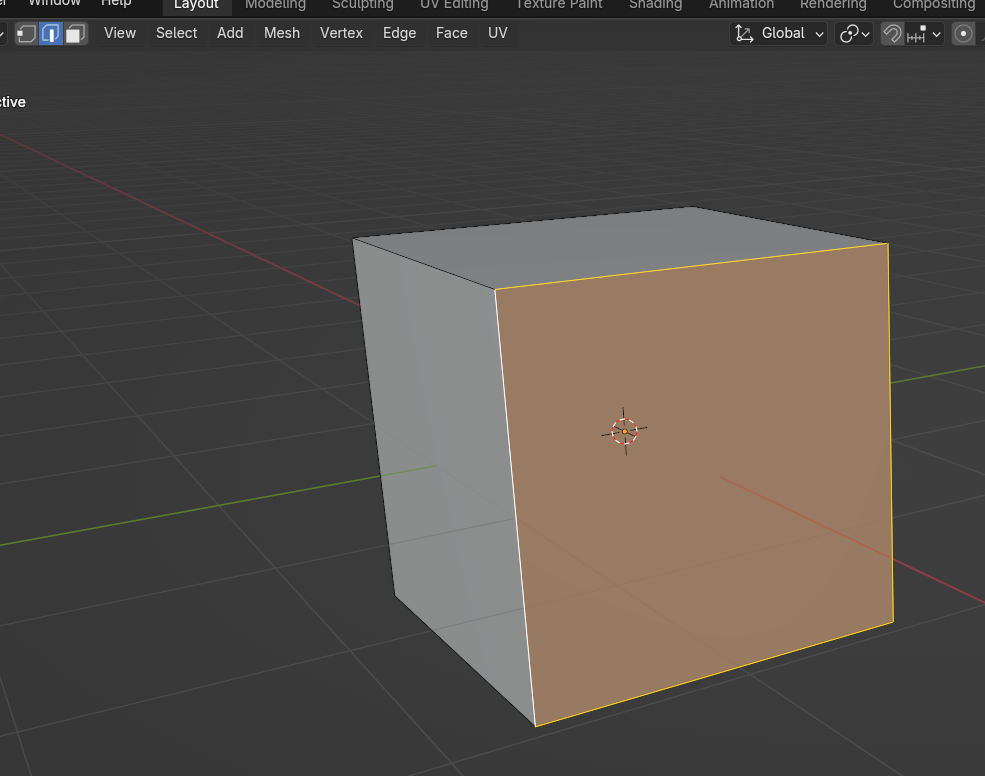Switch to face select mode
The width and height of the screenshot is (985, 776).
[75, 33]
